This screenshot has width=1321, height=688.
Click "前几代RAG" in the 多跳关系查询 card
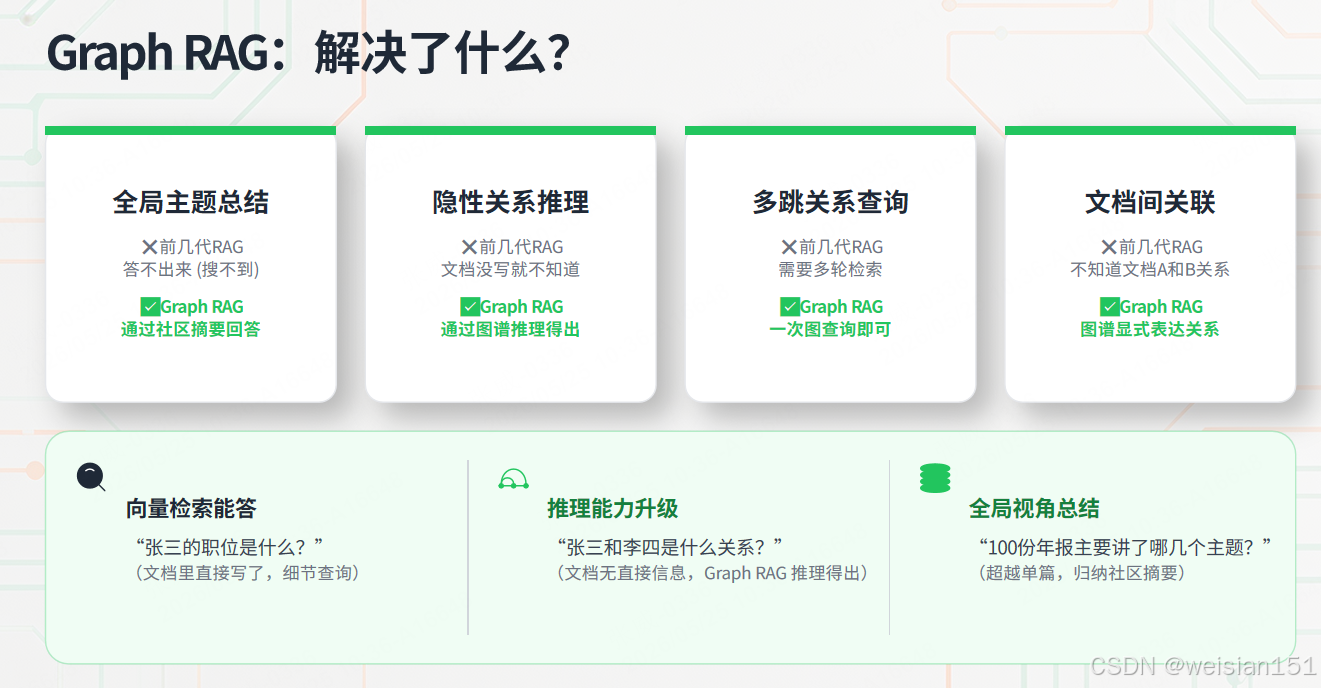(x=841, y=247)
